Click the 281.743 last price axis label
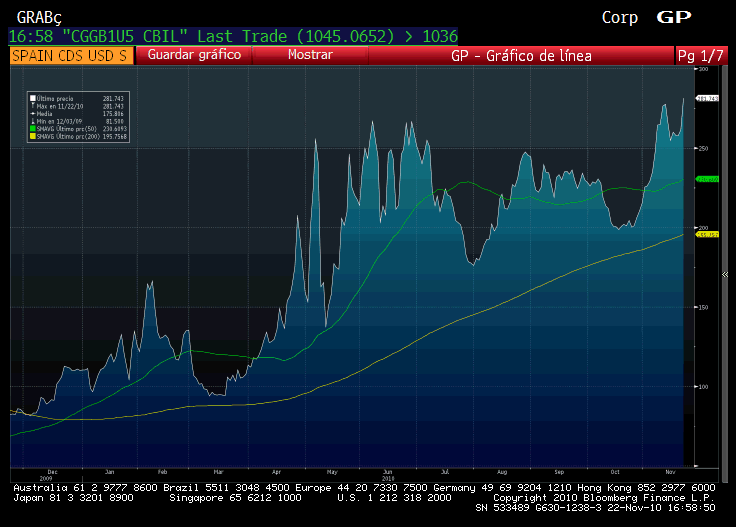The width and height of the screenshot is (736, 527). (707, 99)
